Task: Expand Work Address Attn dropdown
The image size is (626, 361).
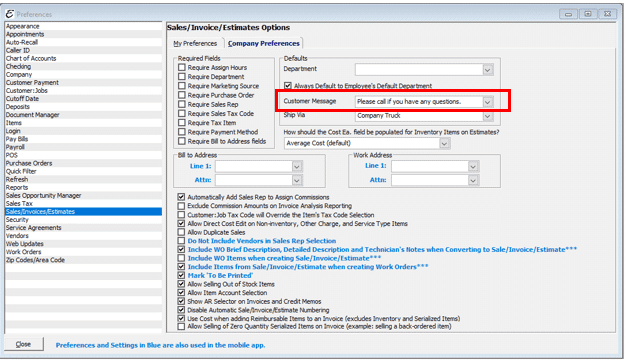Action: (x=473, y=180)
